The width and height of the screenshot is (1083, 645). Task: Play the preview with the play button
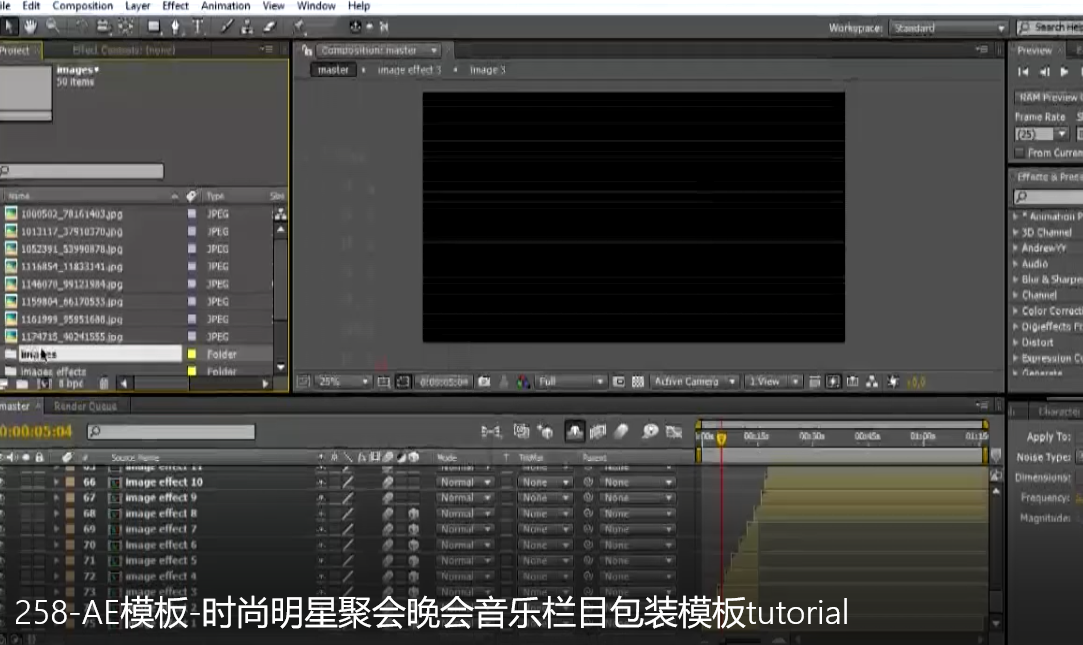pos(1064,72)
